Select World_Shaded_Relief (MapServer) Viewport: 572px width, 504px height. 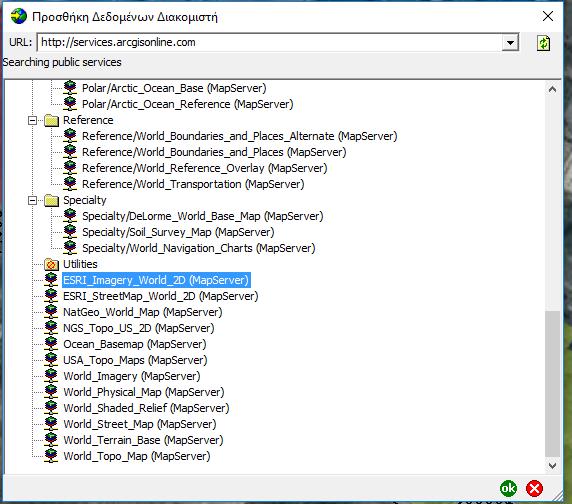(146, 408)
